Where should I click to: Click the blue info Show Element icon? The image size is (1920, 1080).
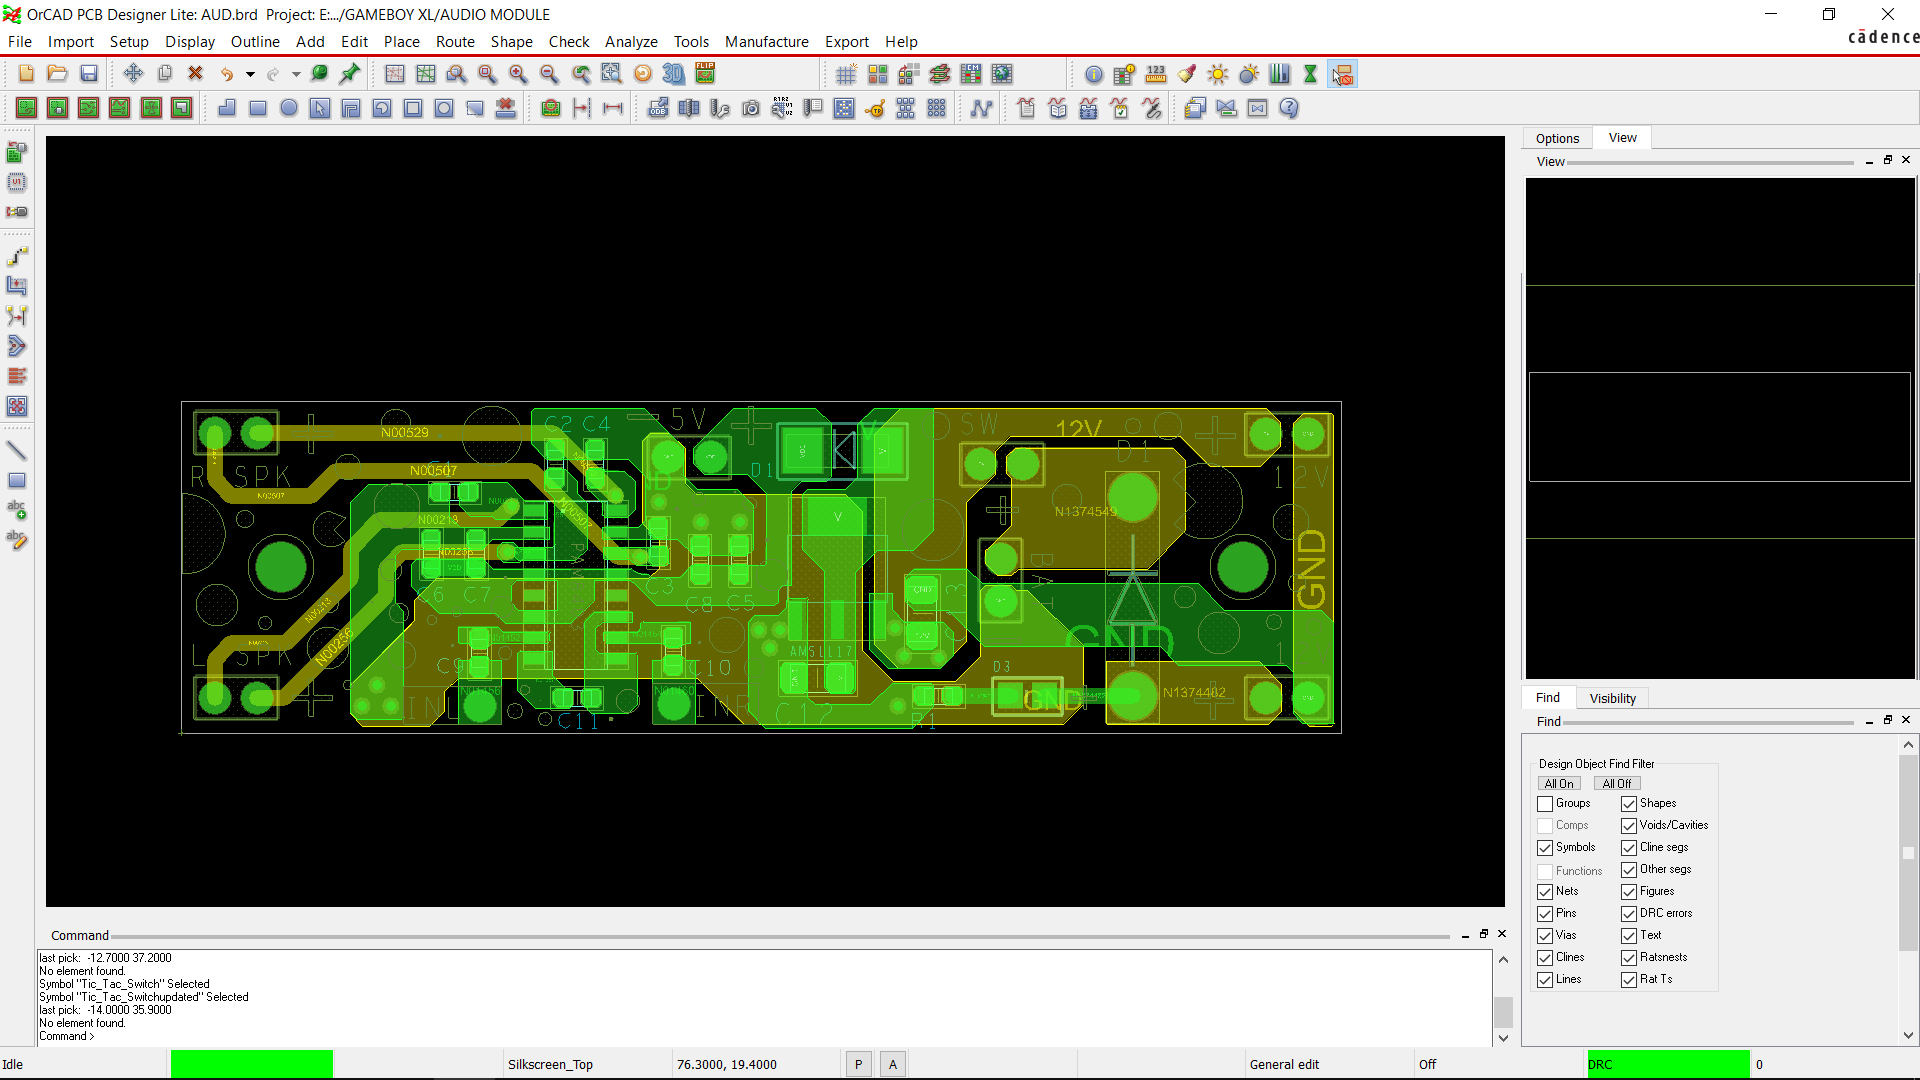coord(1094,74)
